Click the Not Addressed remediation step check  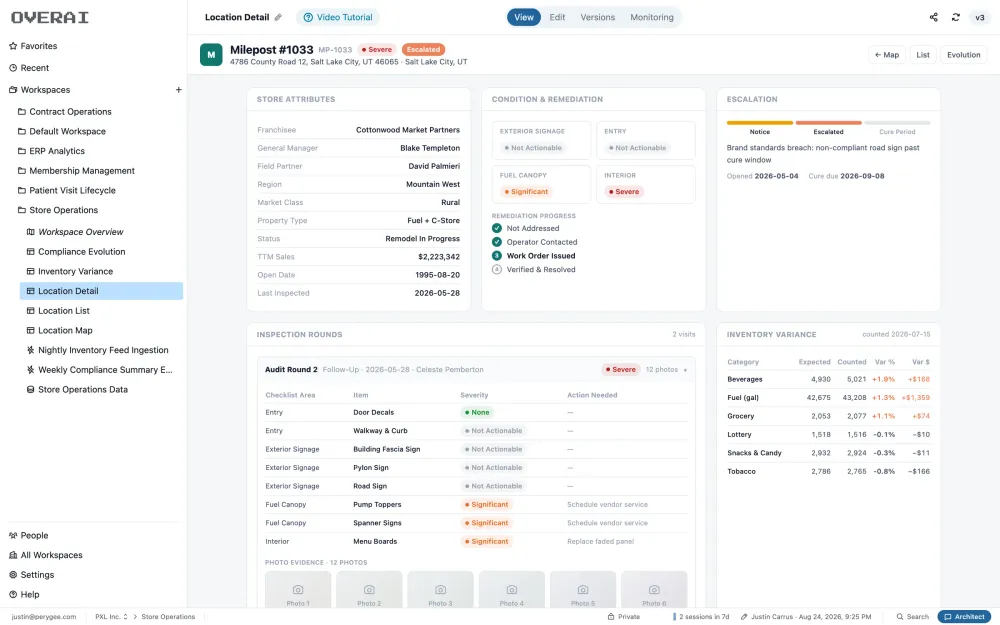point(497,228)
